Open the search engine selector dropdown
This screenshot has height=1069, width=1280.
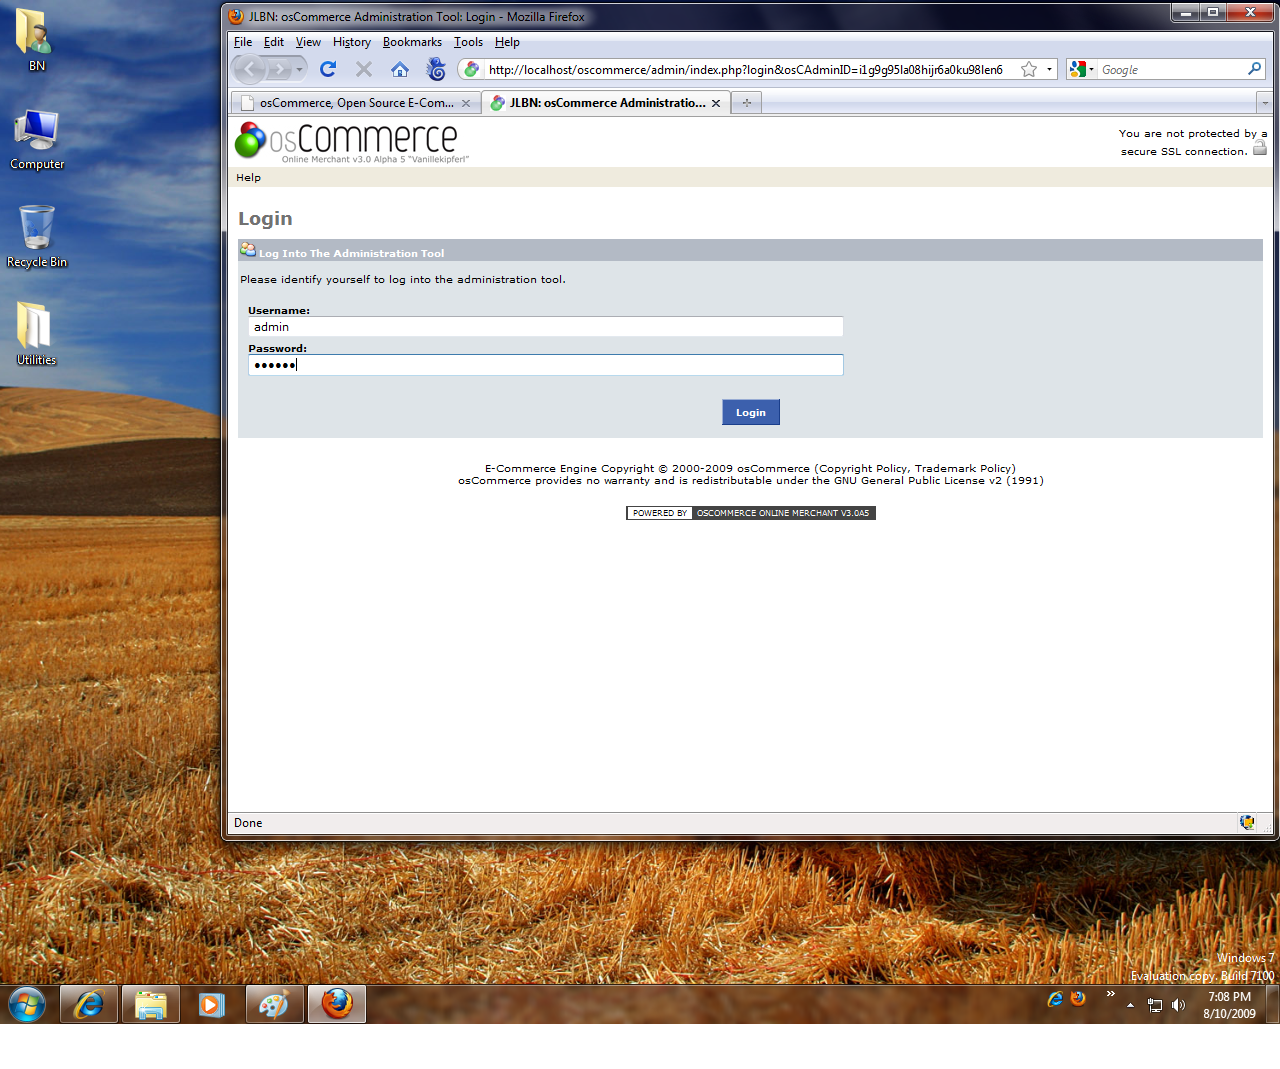click(1082, 69)
